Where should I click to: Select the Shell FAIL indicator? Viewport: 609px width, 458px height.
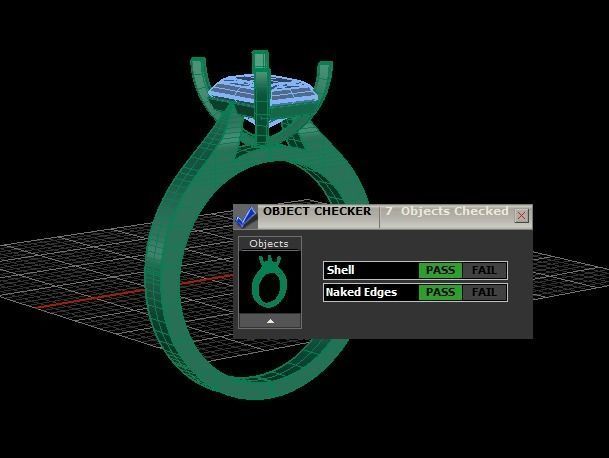[x=484, y=270]
